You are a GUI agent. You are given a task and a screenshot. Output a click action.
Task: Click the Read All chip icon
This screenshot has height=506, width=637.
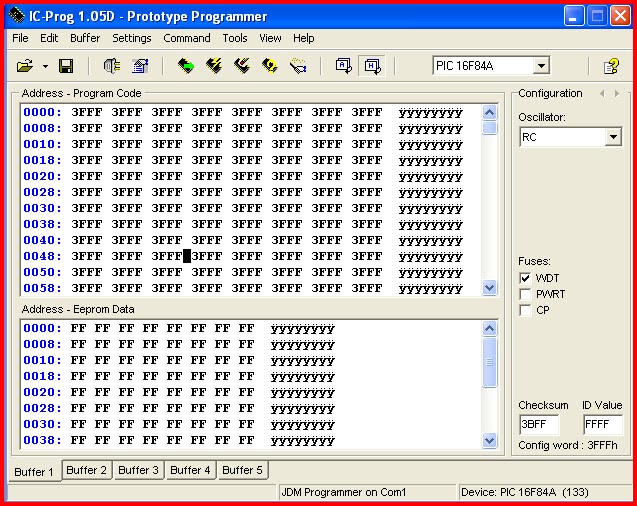tap(186, 66)
